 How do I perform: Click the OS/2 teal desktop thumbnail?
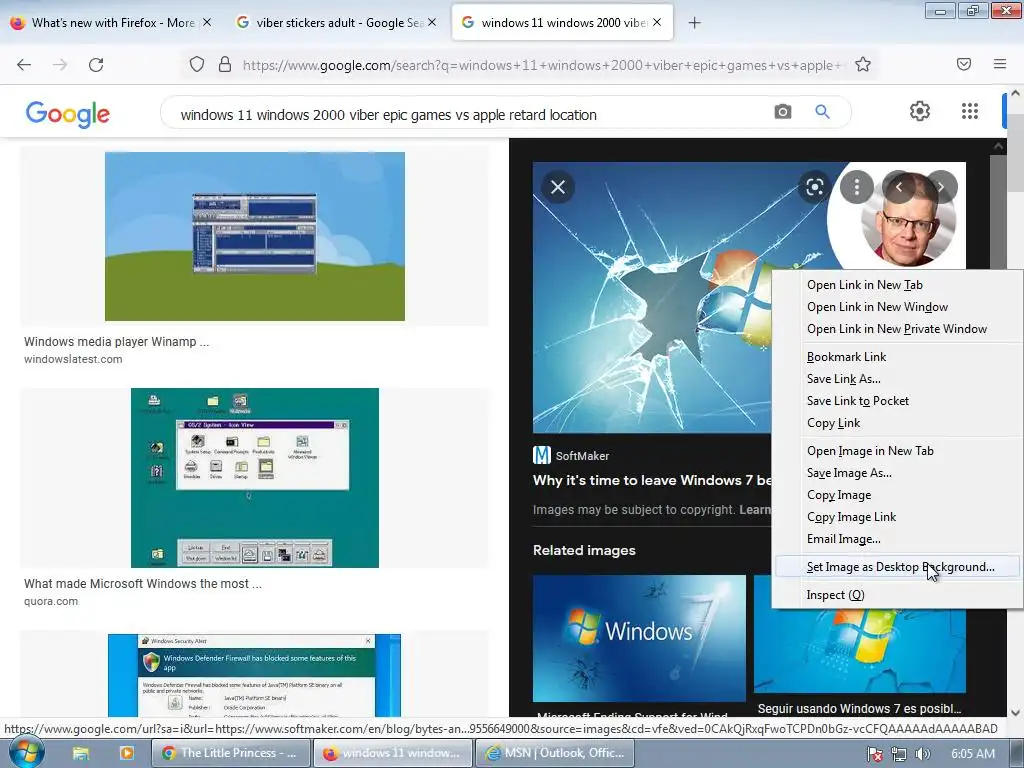tap(255, 478)
